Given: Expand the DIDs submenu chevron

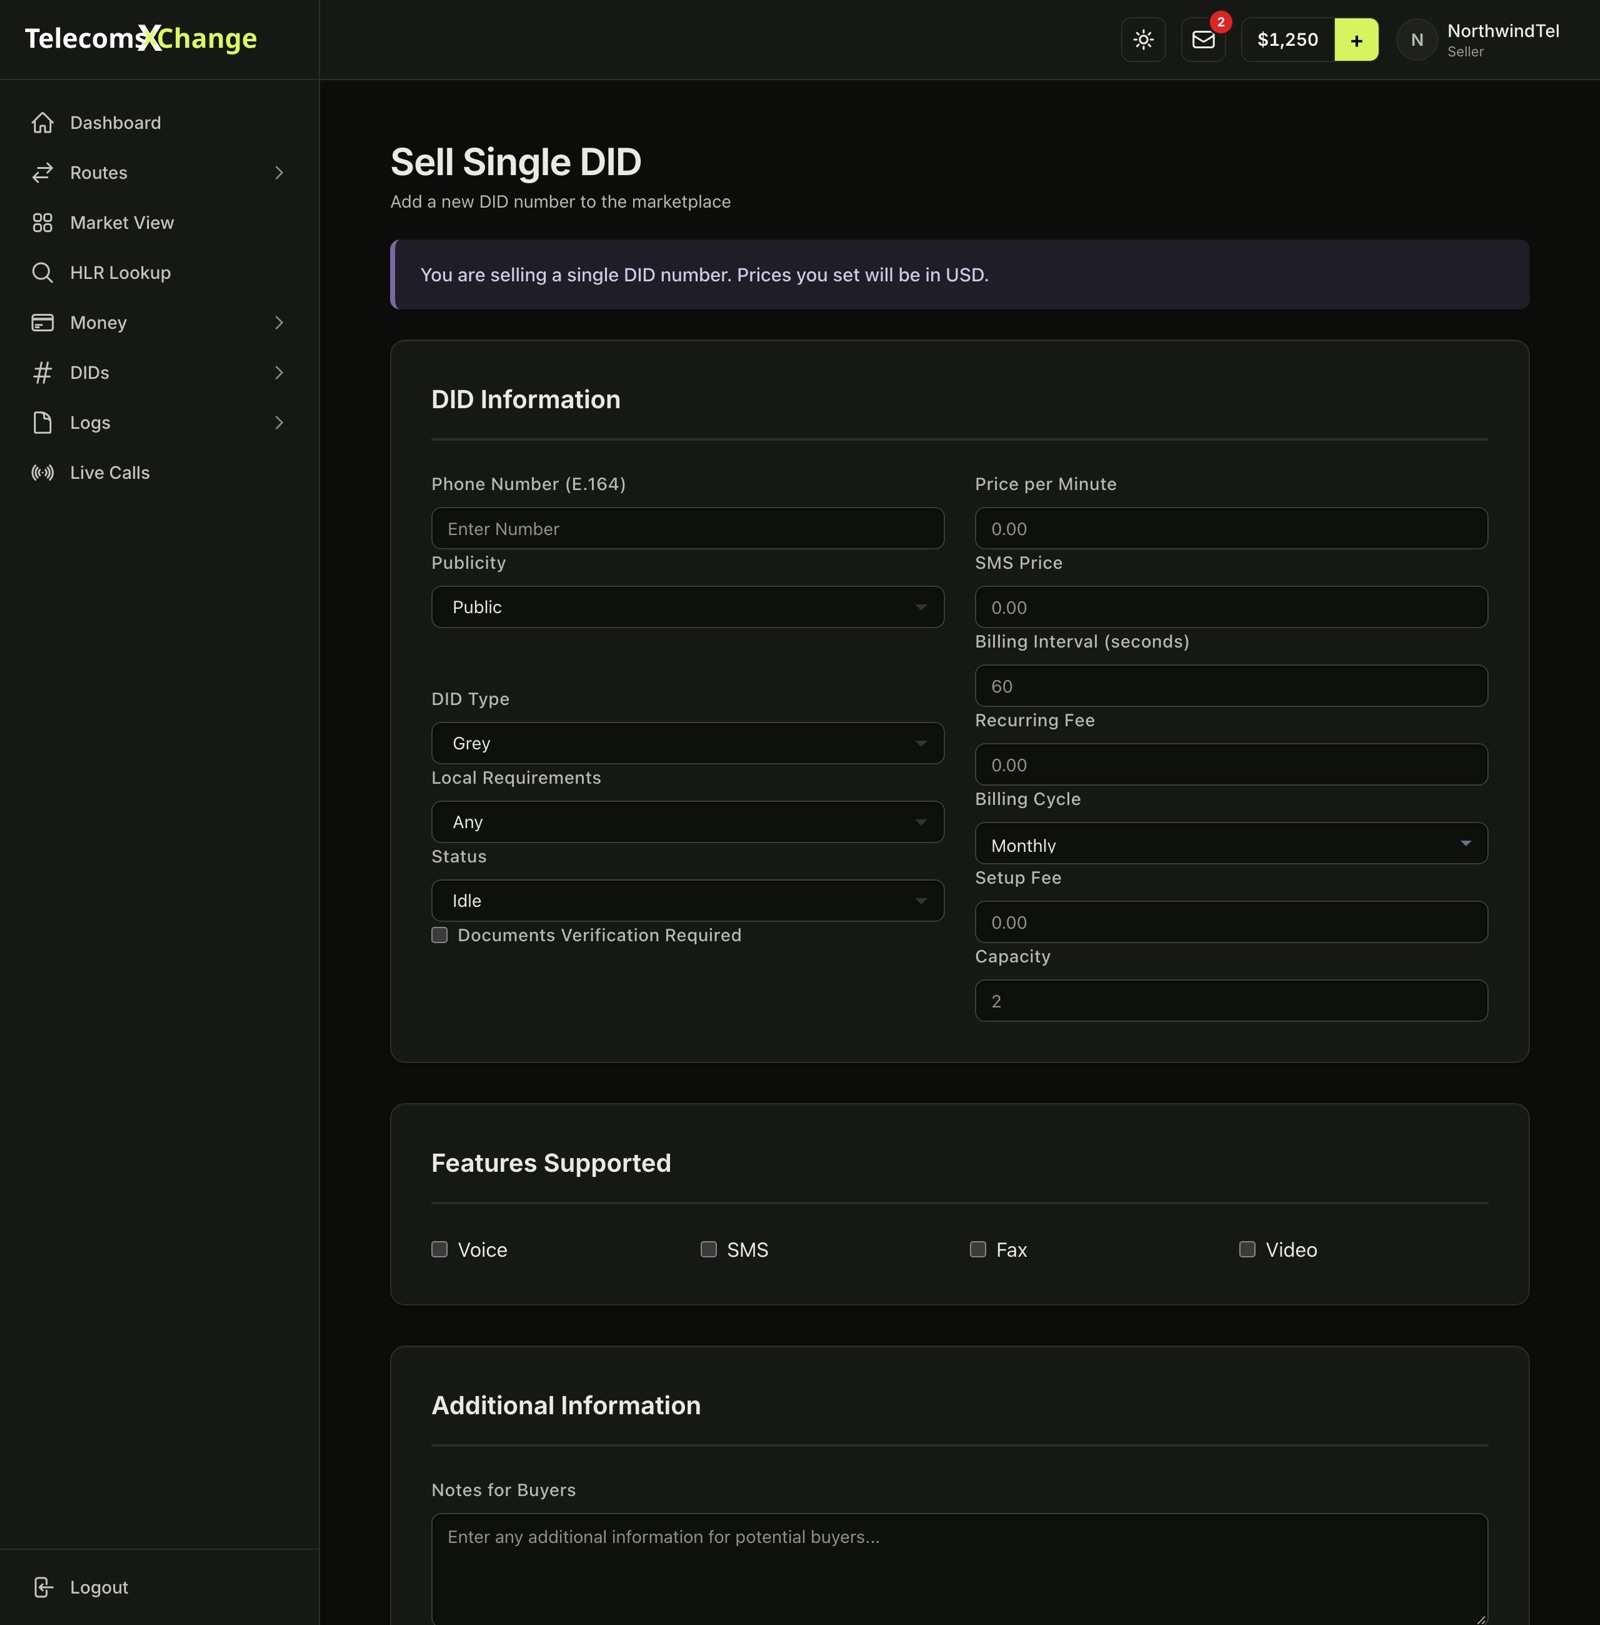Looking at the screenshot, I should click(279, 373).
